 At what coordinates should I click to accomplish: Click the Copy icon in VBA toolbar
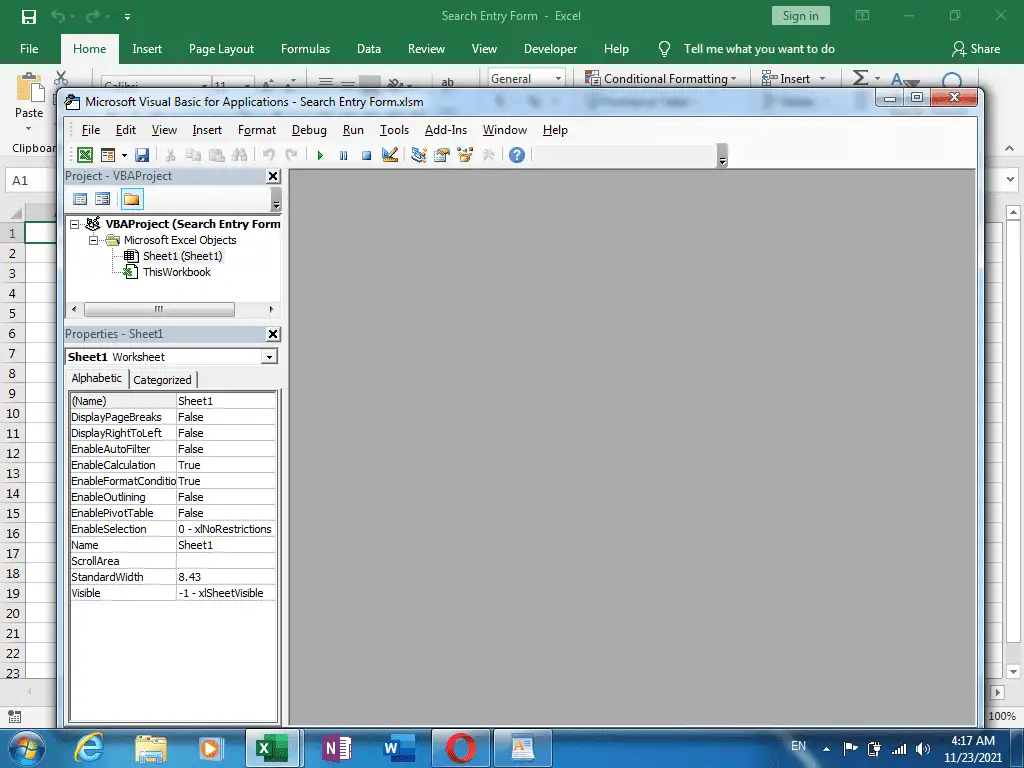coord(193,155)
